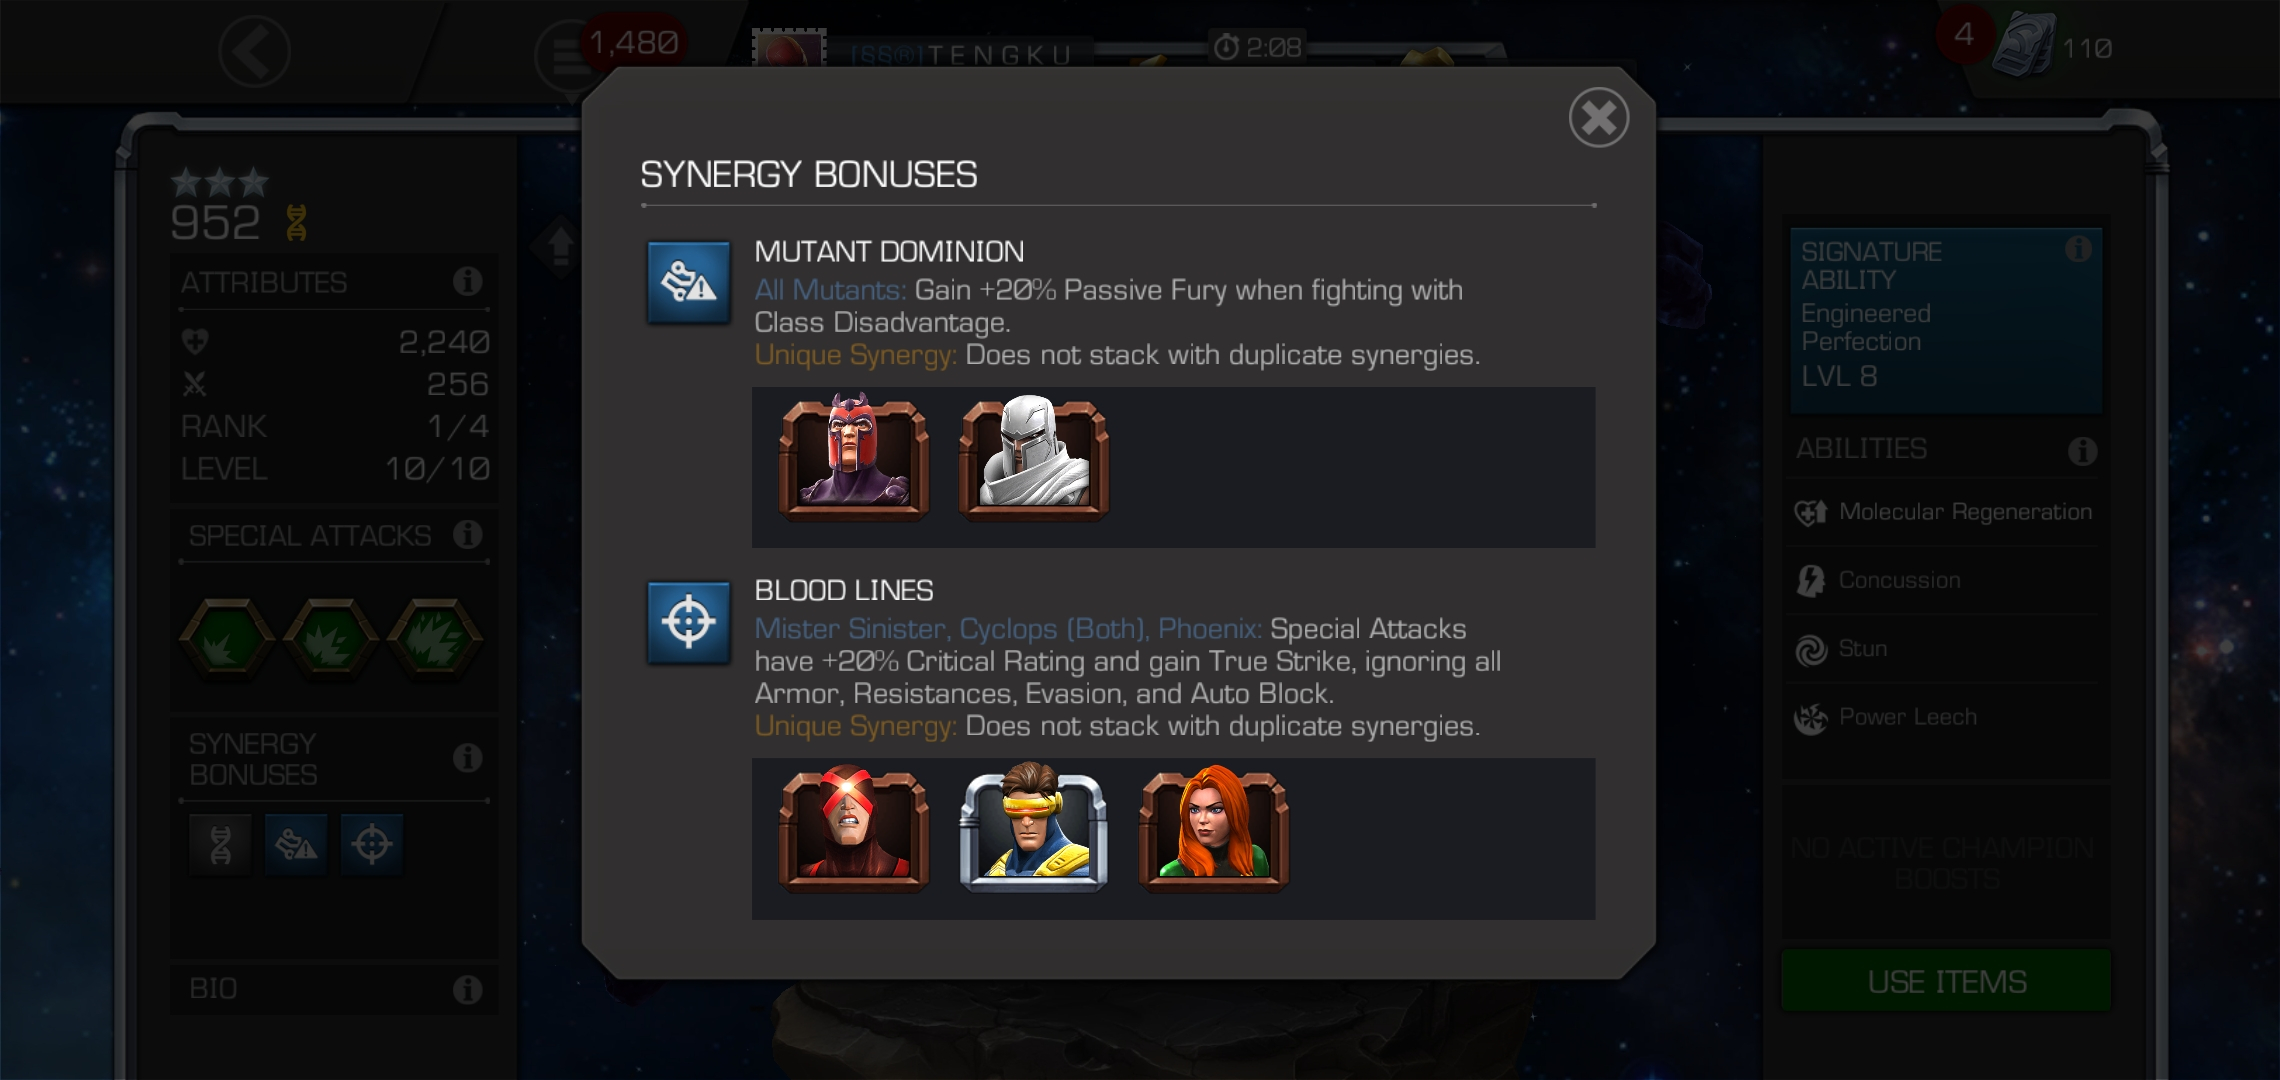2280x1080 pixels.
Task: Open Synergy Bonuses info icon
Action: click(467, 758)
